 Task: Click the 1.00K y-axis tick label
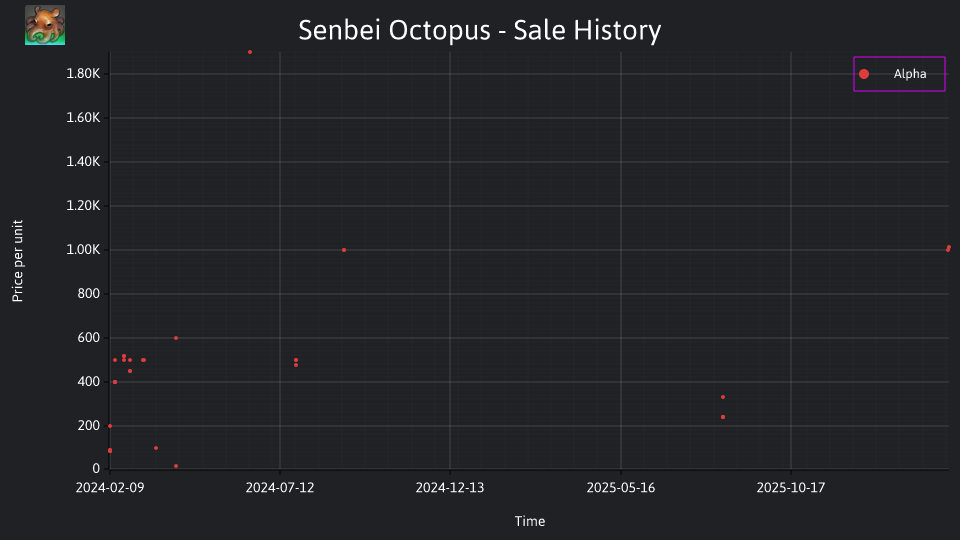pos(83,250)
